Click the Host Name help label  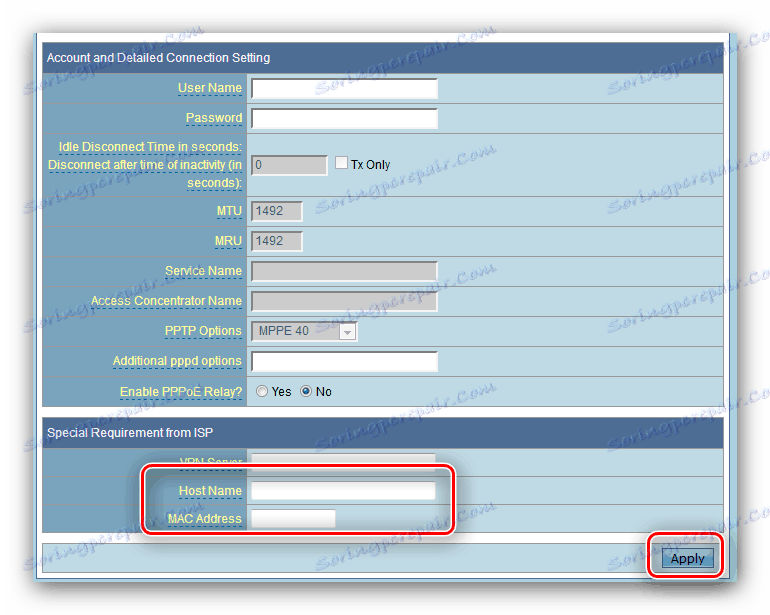pyautogui.click(x=210, y=491)
